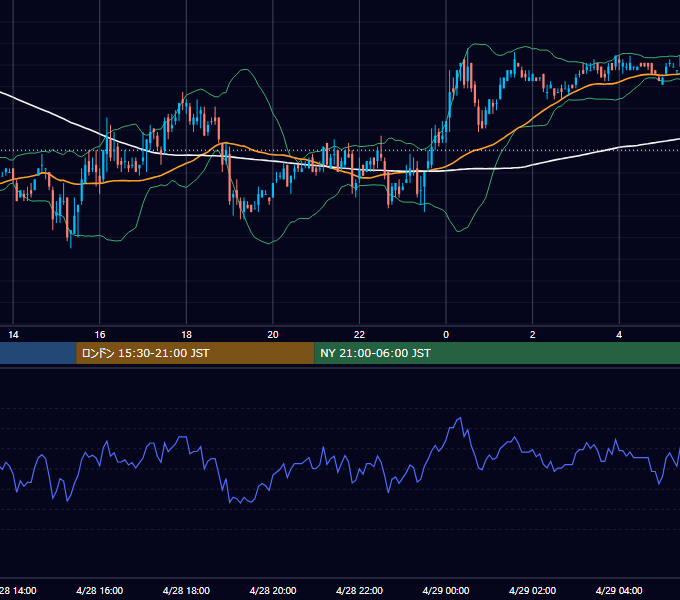Click the 4/29 00:00 time label
The image size is (680, 600).
[x=446, y=590]
